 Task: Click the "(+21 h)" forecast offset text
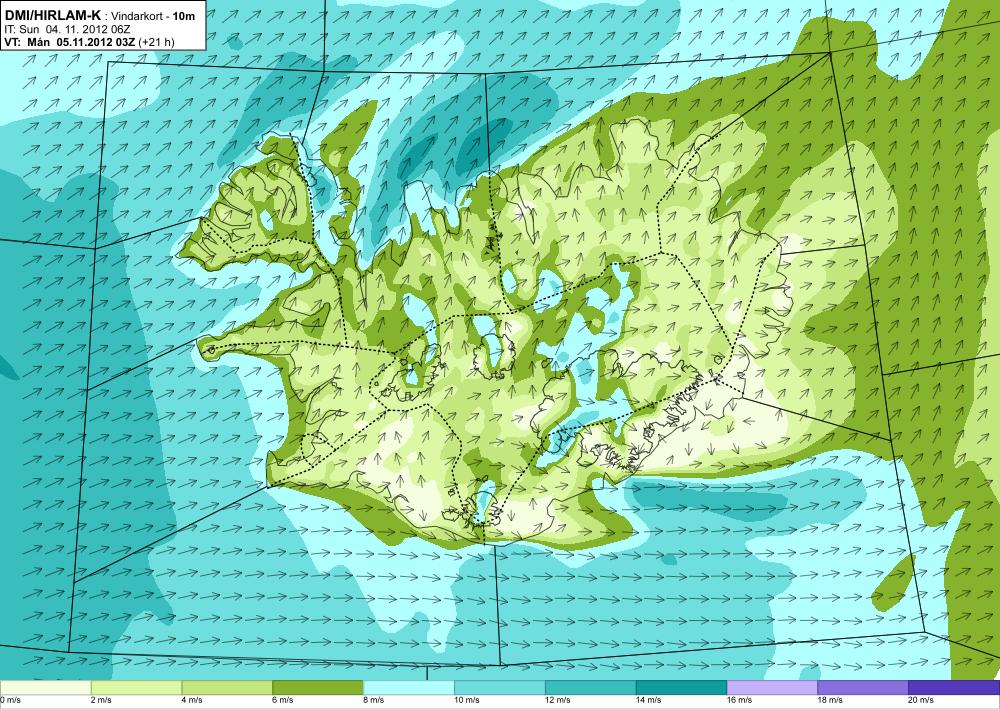click(156, 42)
